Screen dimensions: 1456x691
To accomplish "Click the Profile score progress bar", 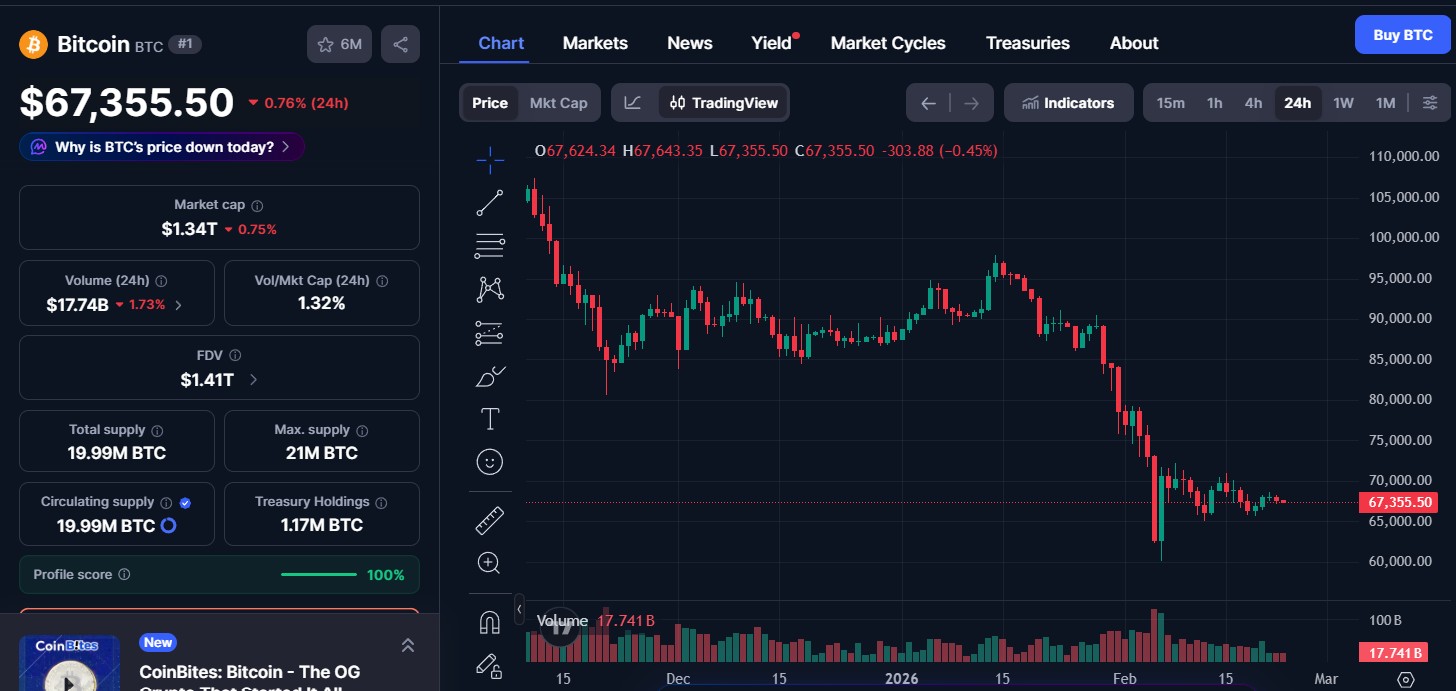I will click(318, 575).
